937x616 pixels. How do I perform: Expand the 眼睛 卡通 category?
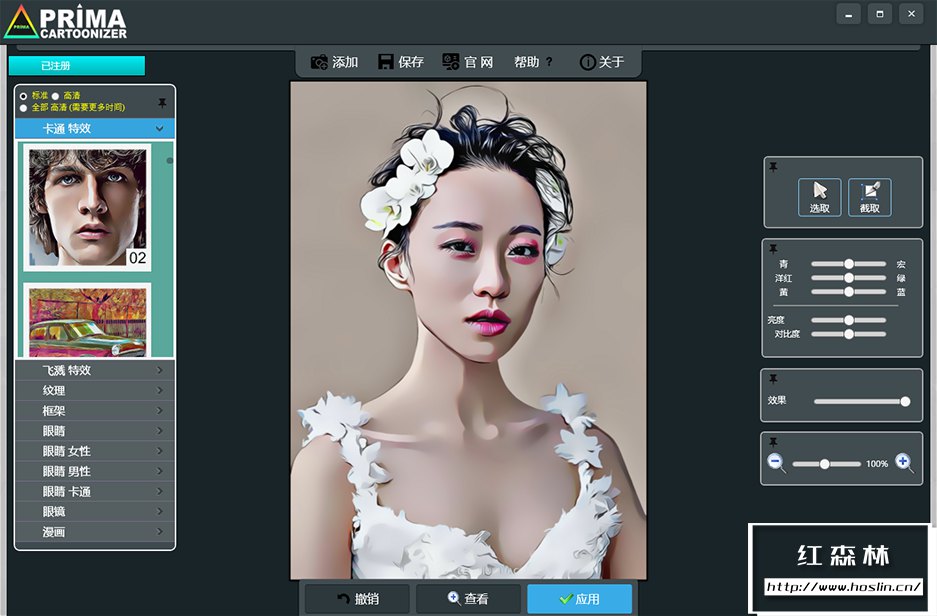point(95,492)
